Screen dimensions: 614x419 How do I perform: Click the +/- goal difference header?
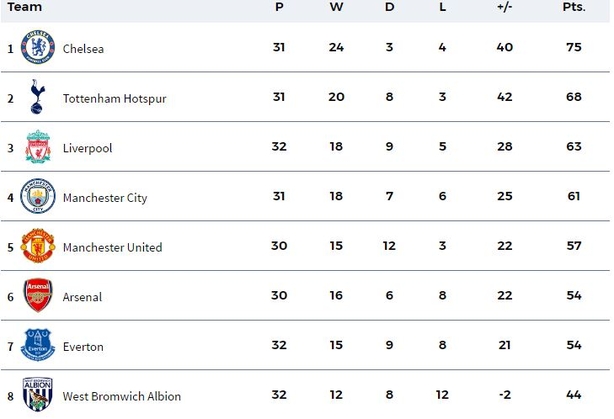click(x=505, y=7)
